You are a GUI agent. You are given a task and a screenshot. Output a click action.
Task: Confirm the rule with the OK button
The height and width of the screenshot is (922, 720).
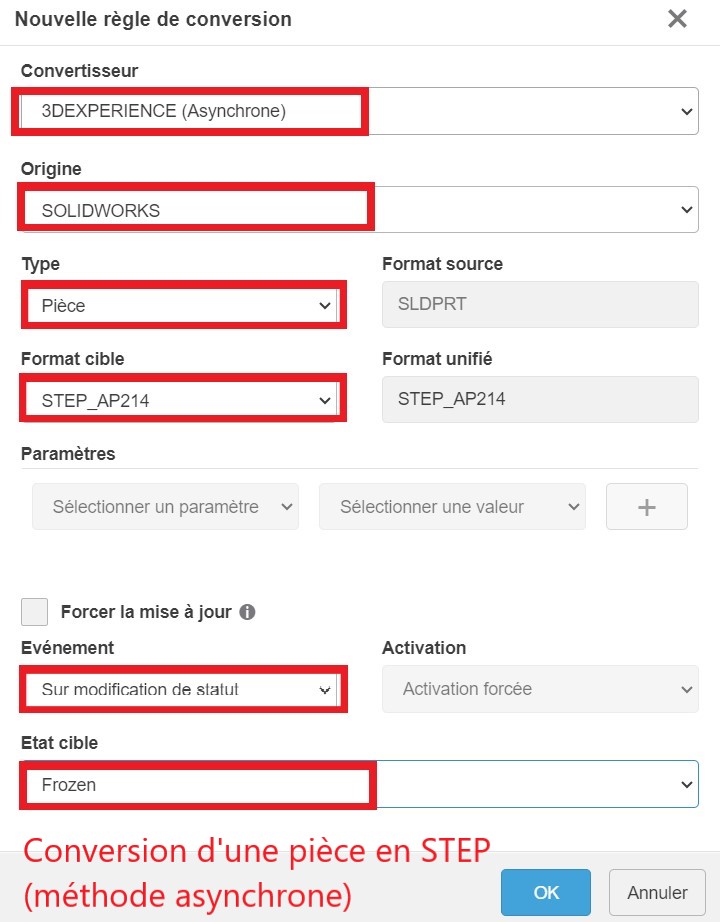pyautogui.click(x=546, y=892)
